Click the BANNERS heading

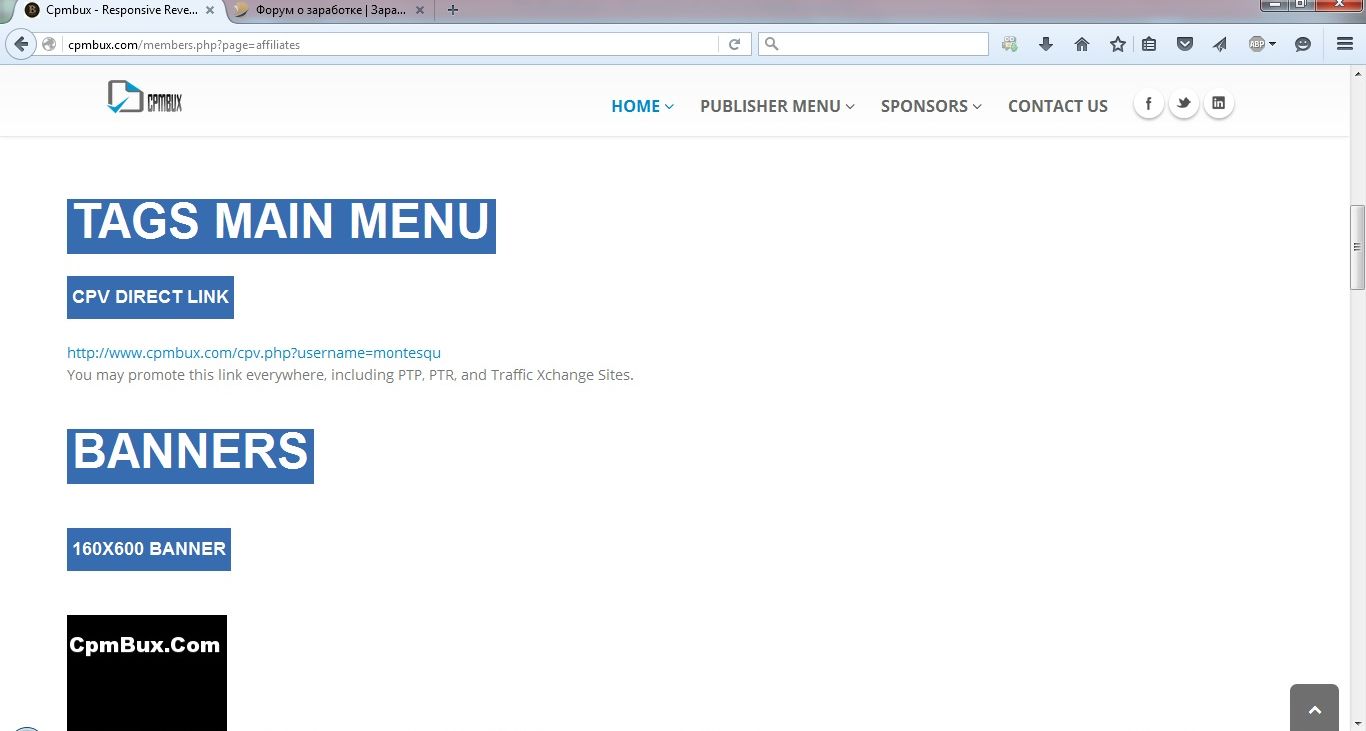tap(190, 456)
